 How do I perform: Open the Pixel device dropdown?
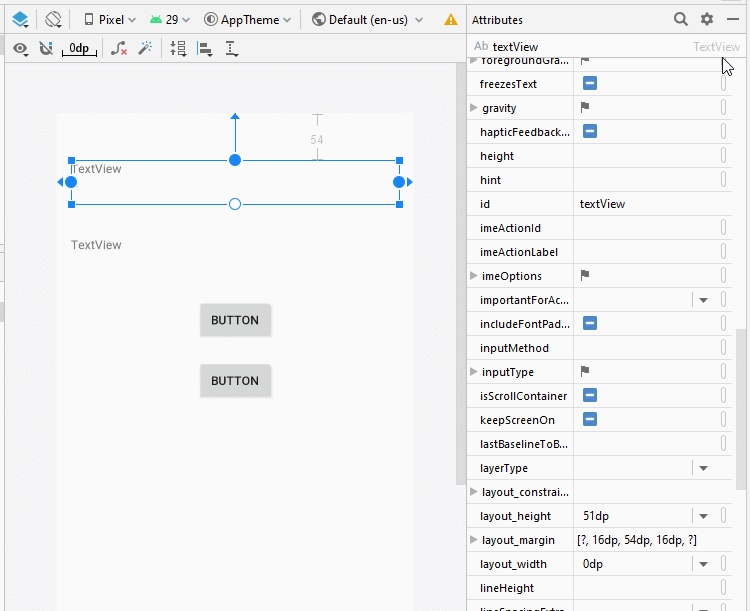pos(110,20)
